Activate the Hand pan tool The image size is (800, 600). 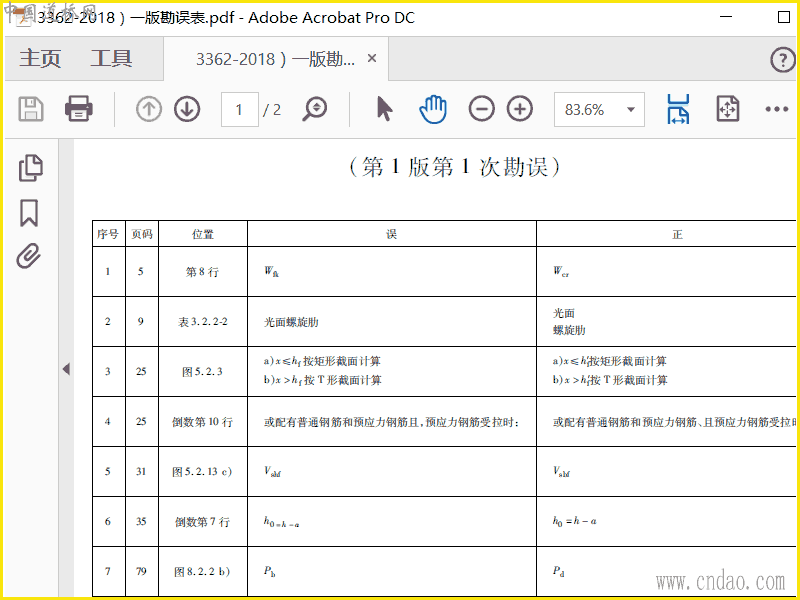tap(433, 109)
